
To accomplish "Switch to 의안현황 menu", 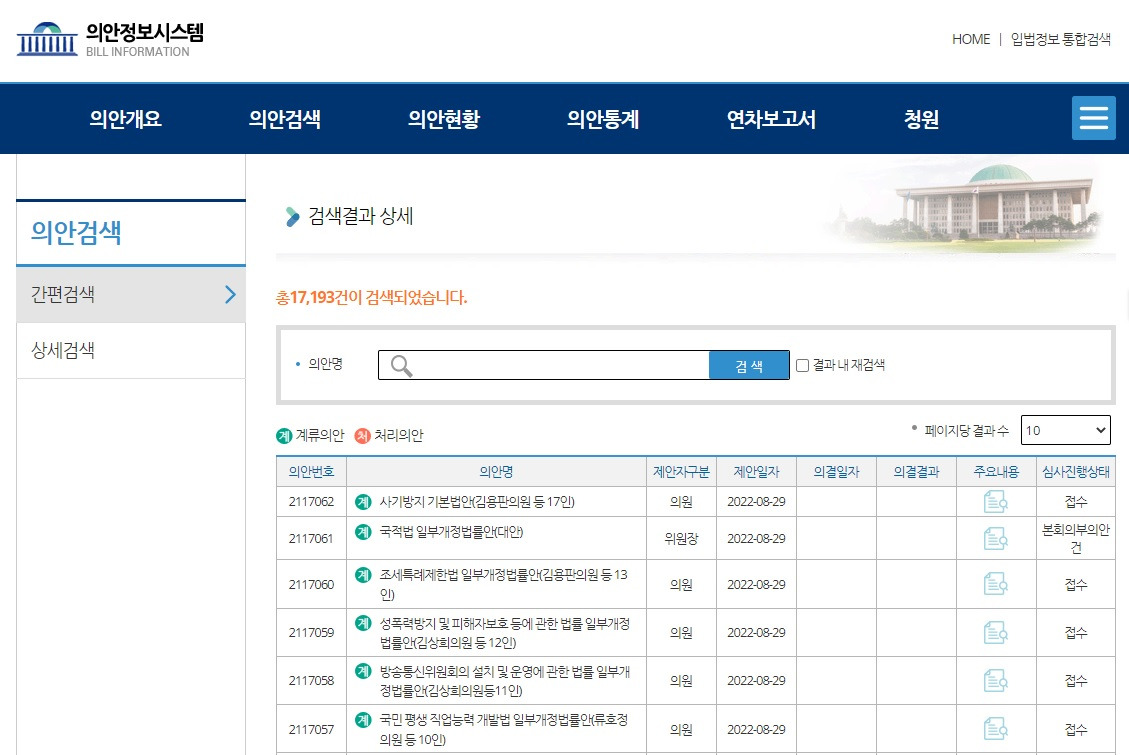I will [x=443, y=118].
